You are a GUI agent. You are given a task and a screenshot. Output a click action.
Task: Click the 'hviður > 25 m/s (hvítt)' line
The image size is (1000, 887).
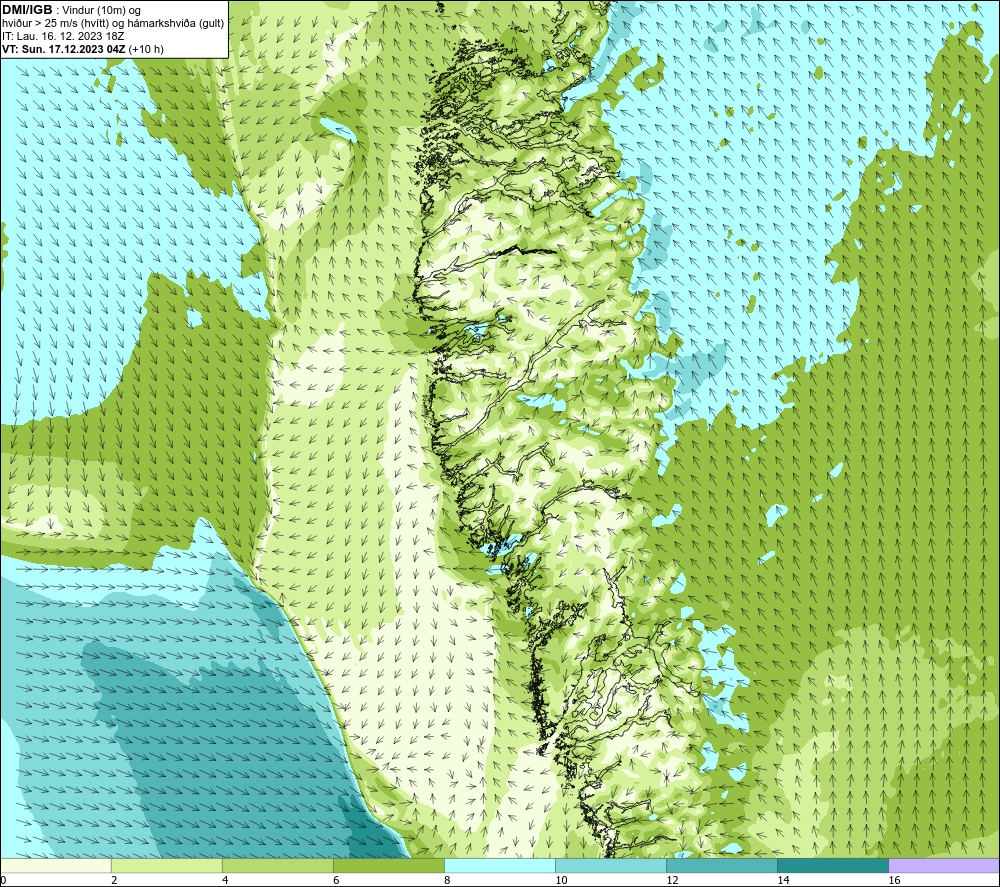(x=55, y=23)
